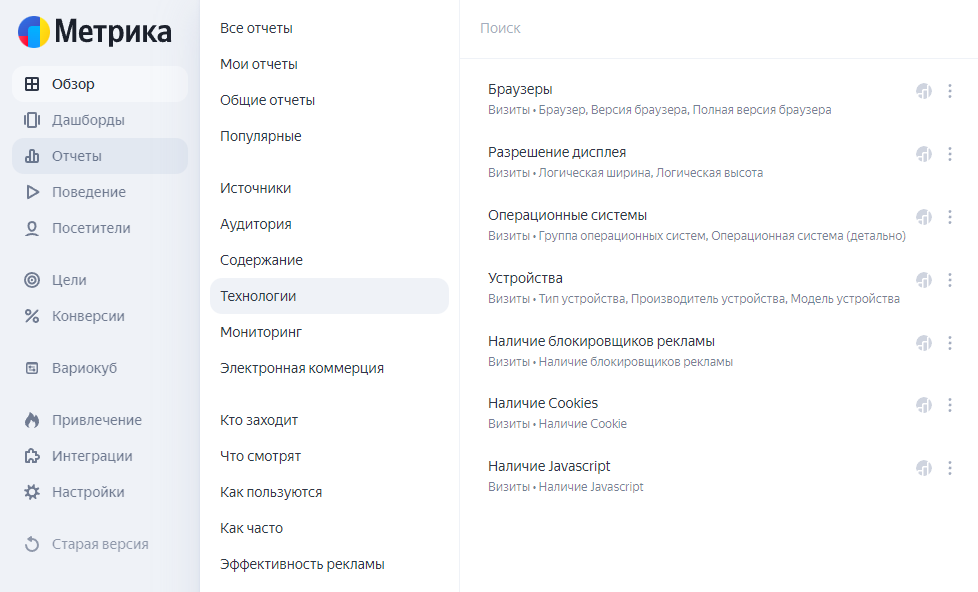This screenshot has width=978, height=592.
Task: Open the Наличие блокировщиков рекламы report
Action: (x=601, y=341)
